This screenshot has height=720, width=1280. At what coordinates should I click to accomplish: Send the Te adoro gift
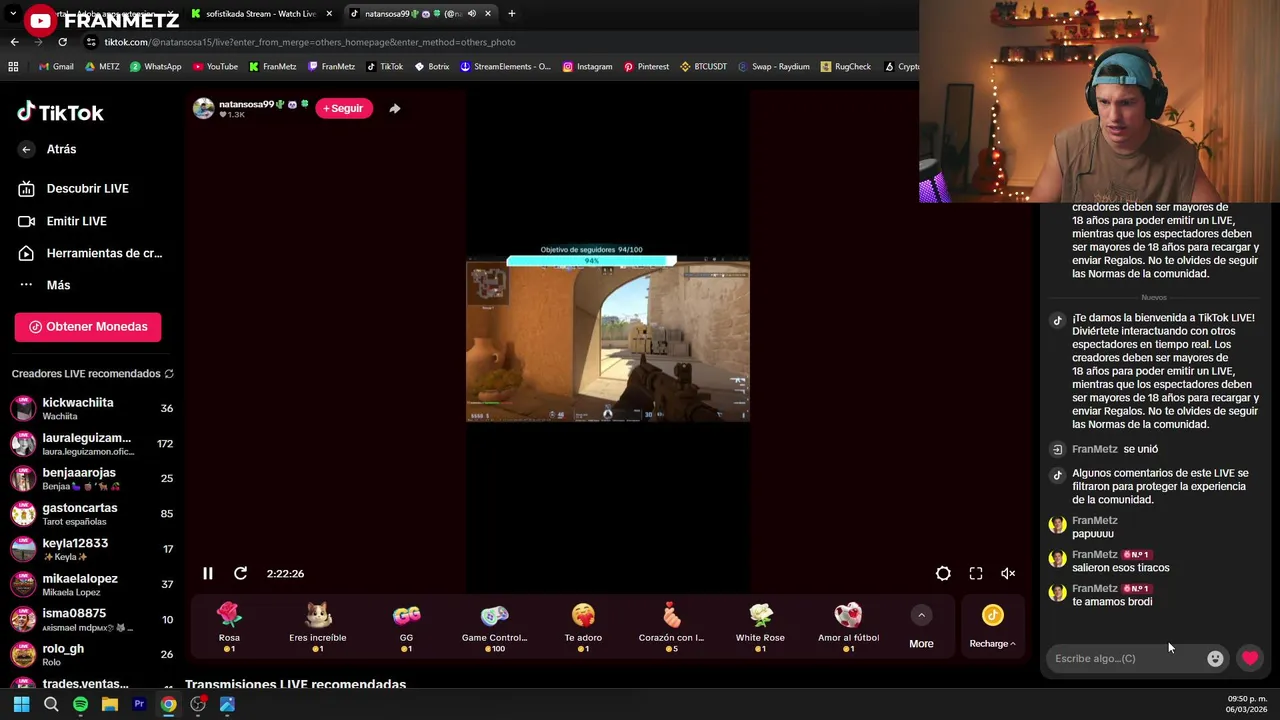[x=583, y=627]
